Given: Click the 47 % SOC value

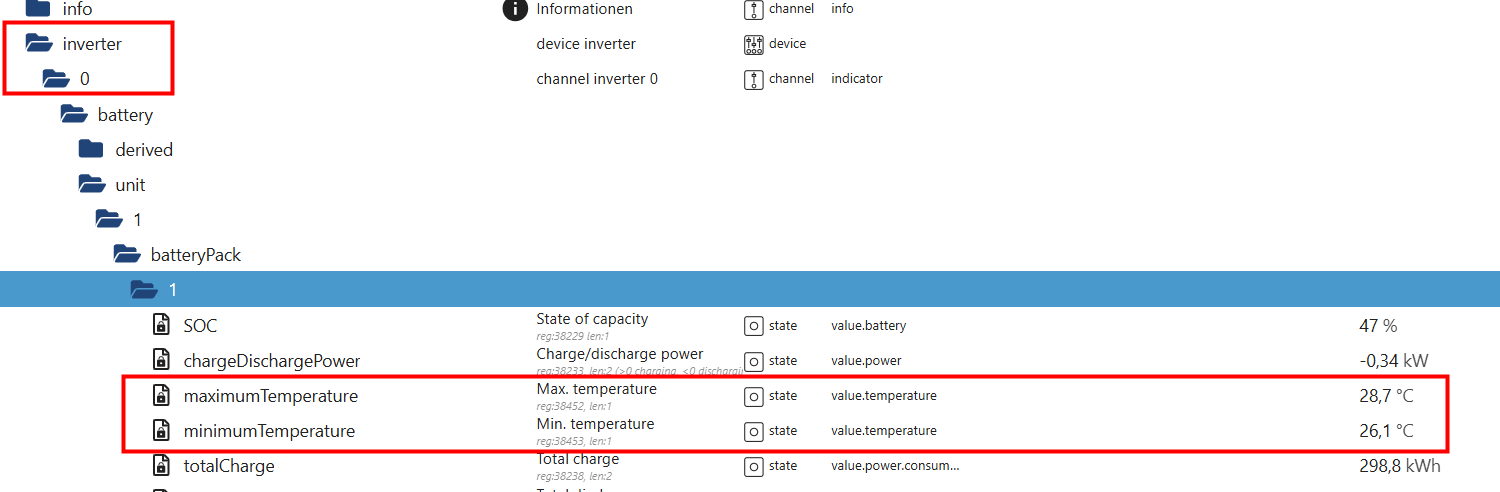Looking at the screenshot, I should click(1378, 326).
